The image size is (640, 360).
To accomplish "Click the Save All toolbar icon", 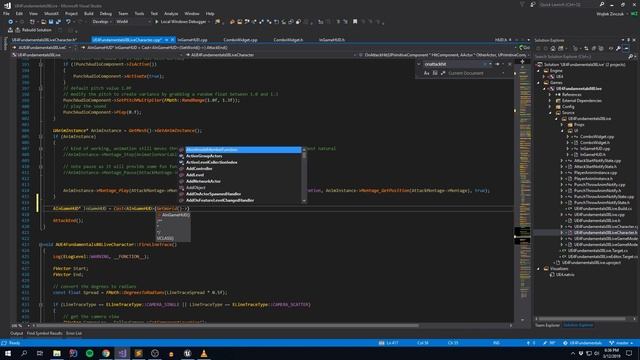I will click(58, 22).
